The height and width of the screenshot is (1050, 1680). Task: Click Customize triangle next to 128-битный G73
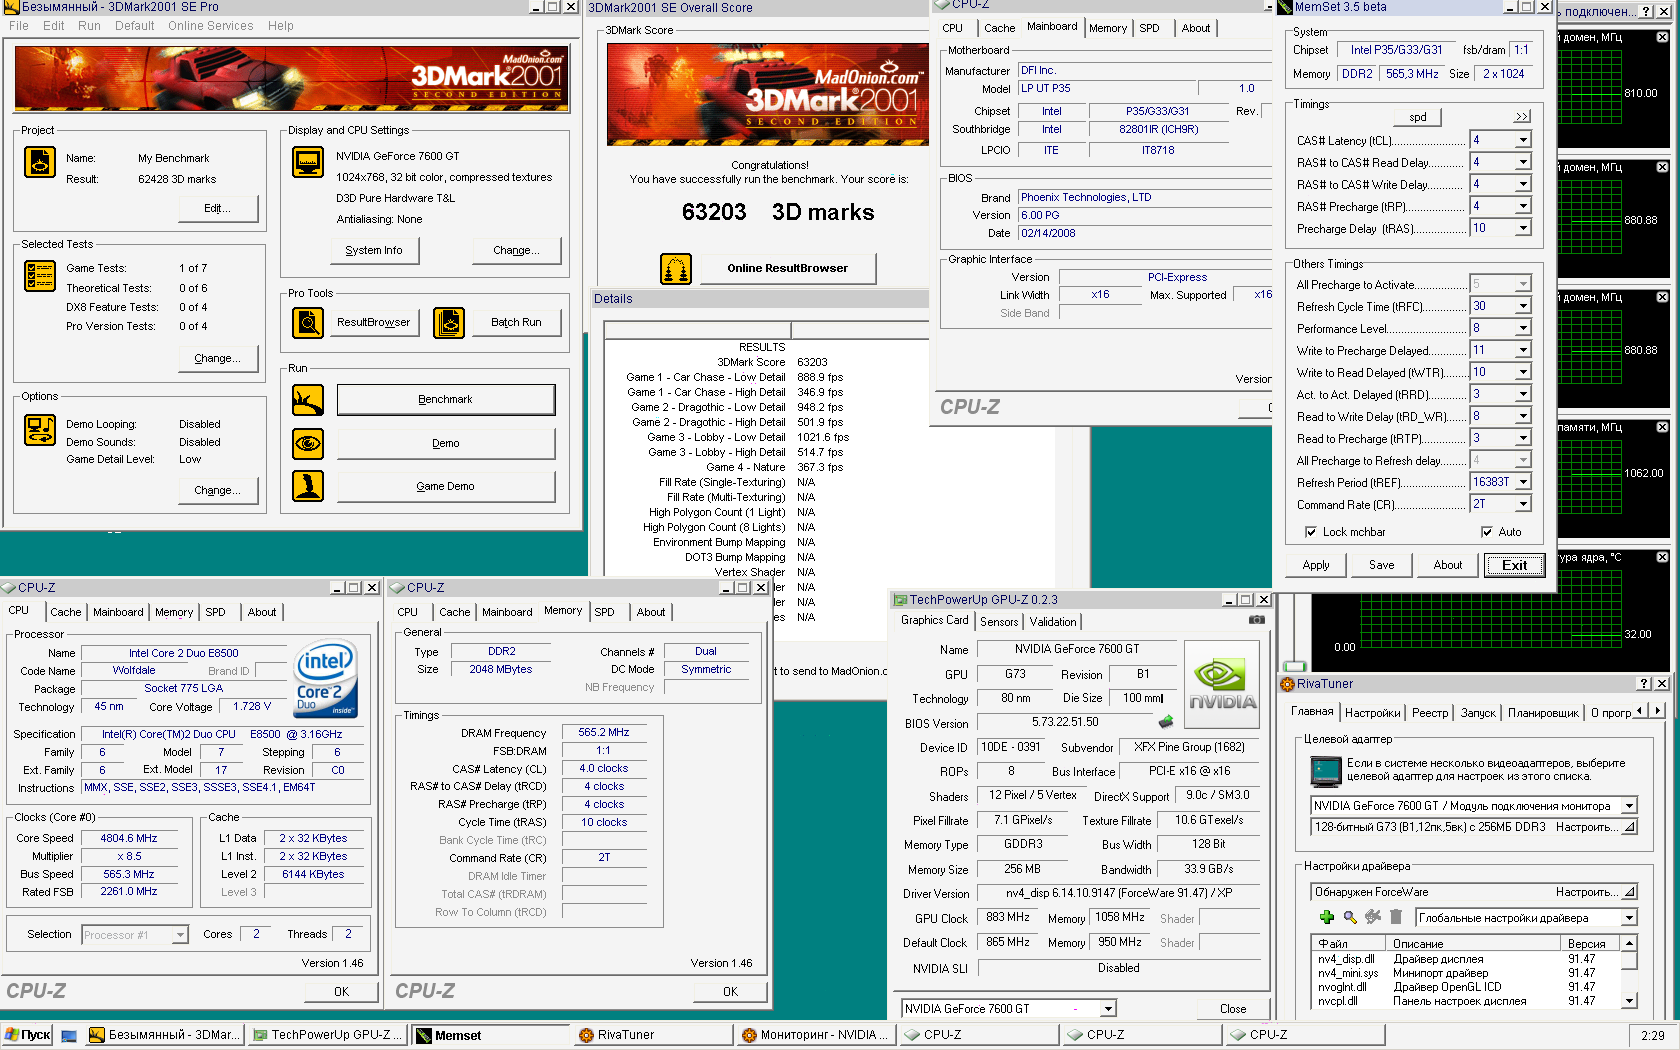[1629, 827]
